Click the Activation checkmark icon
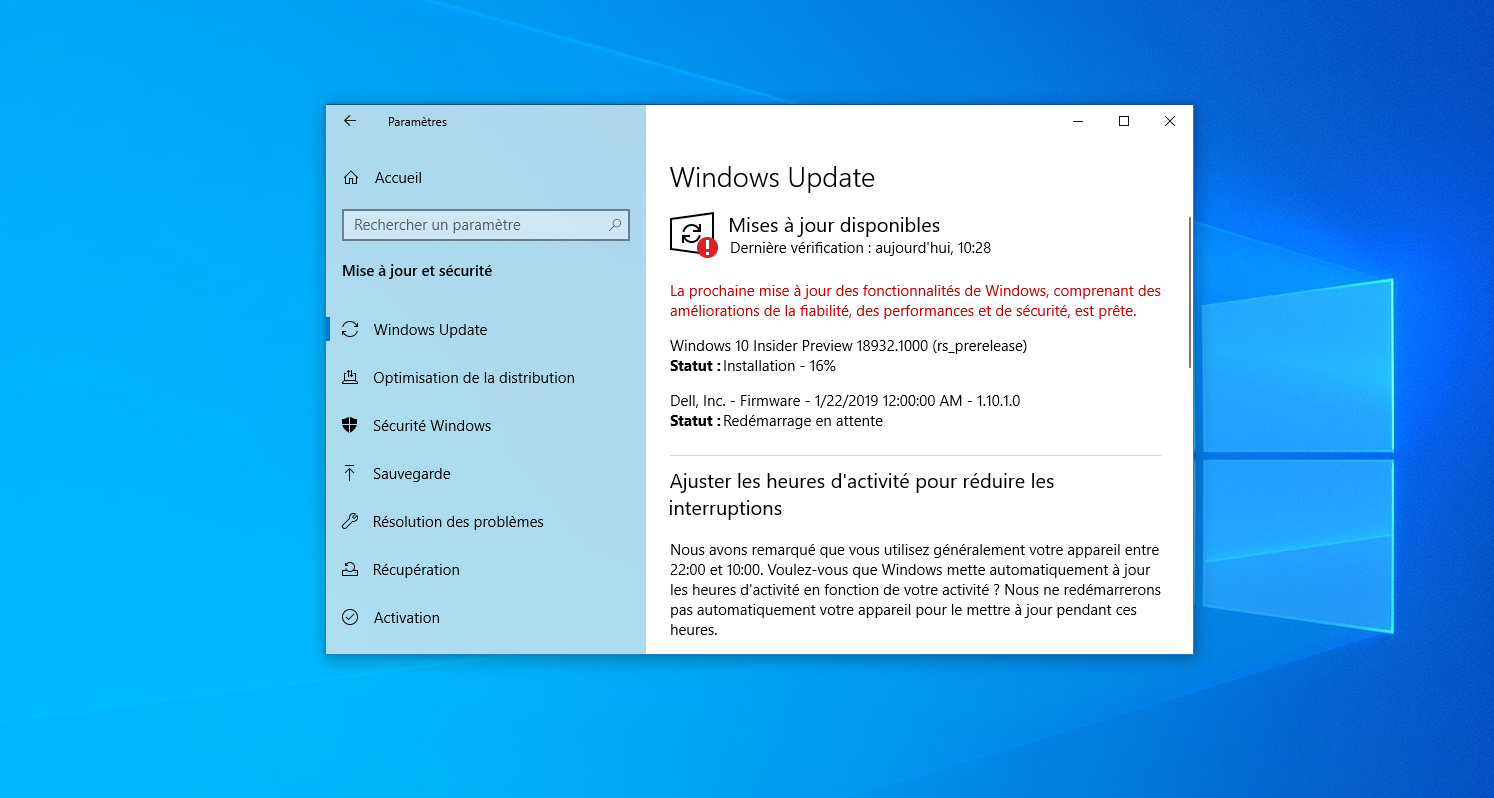This screenshot has height=798, width=1494. click(x=350, y=617)
